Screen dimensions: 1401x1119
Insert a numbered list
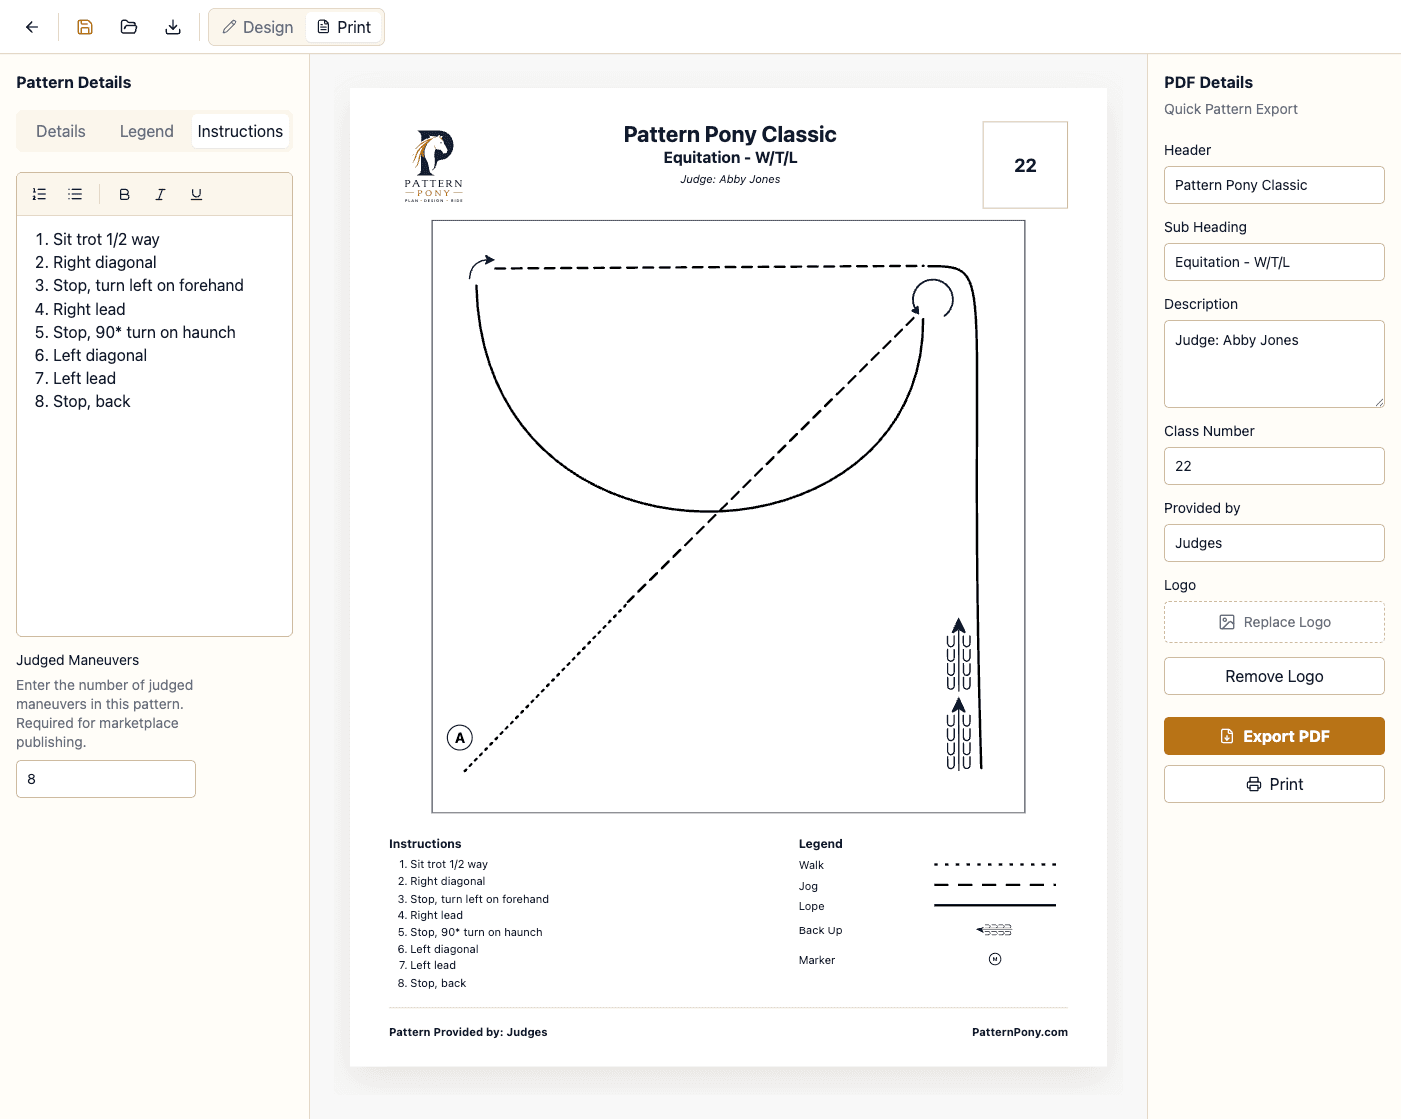(40, 194)
